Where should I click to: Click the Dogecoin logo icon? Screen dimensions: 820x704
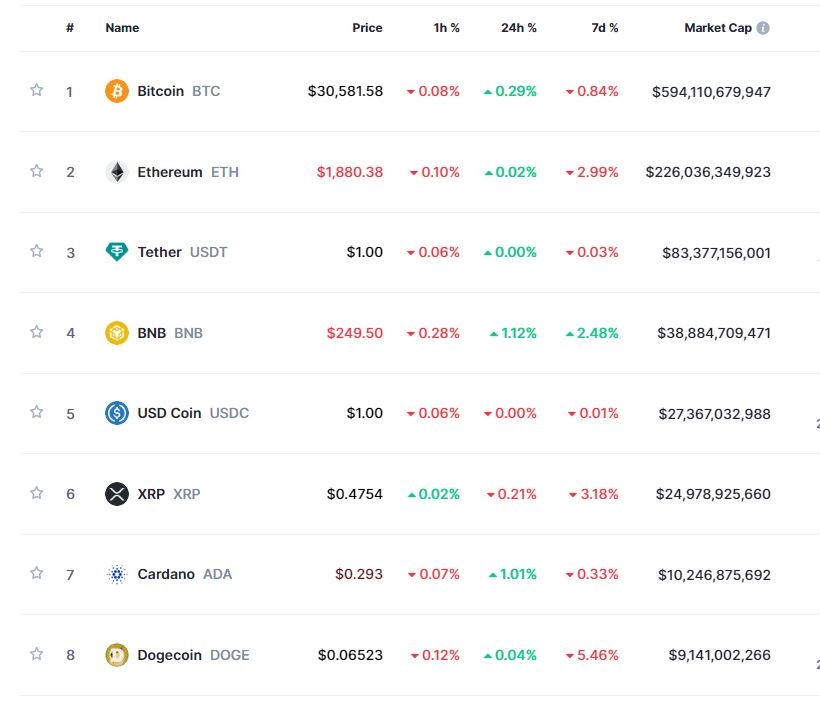pyautogui.click(x=117, y=655)
